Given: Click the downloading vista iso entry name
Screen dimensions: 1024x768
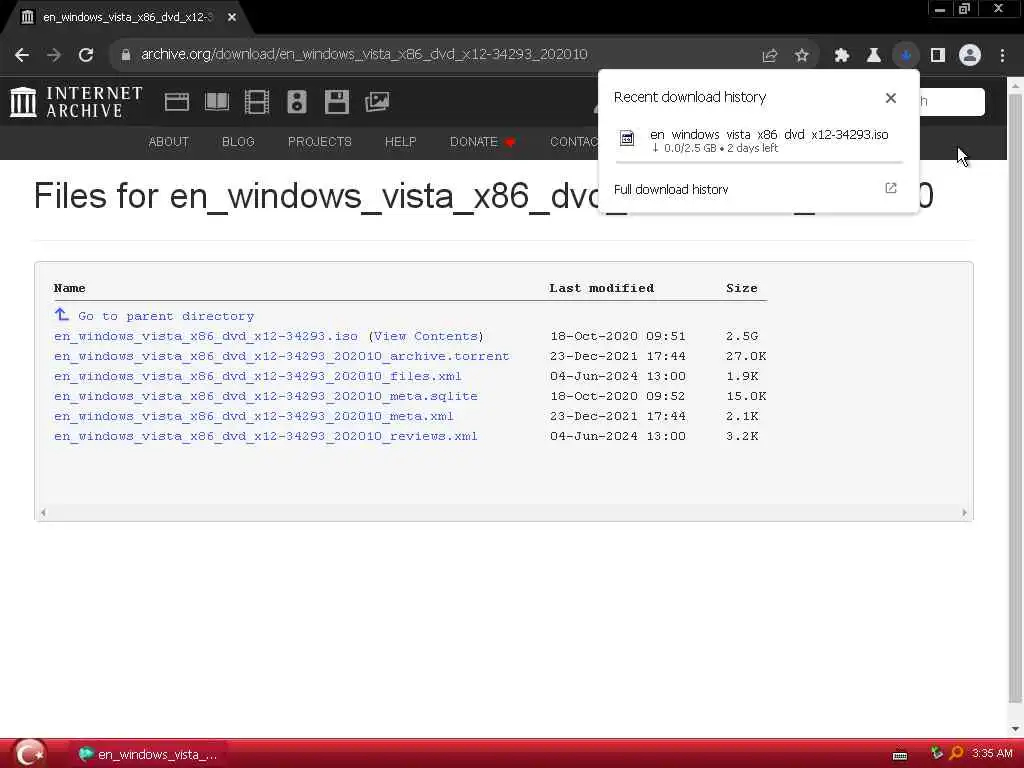Looking at the screenshot, I should coord(769,135).
